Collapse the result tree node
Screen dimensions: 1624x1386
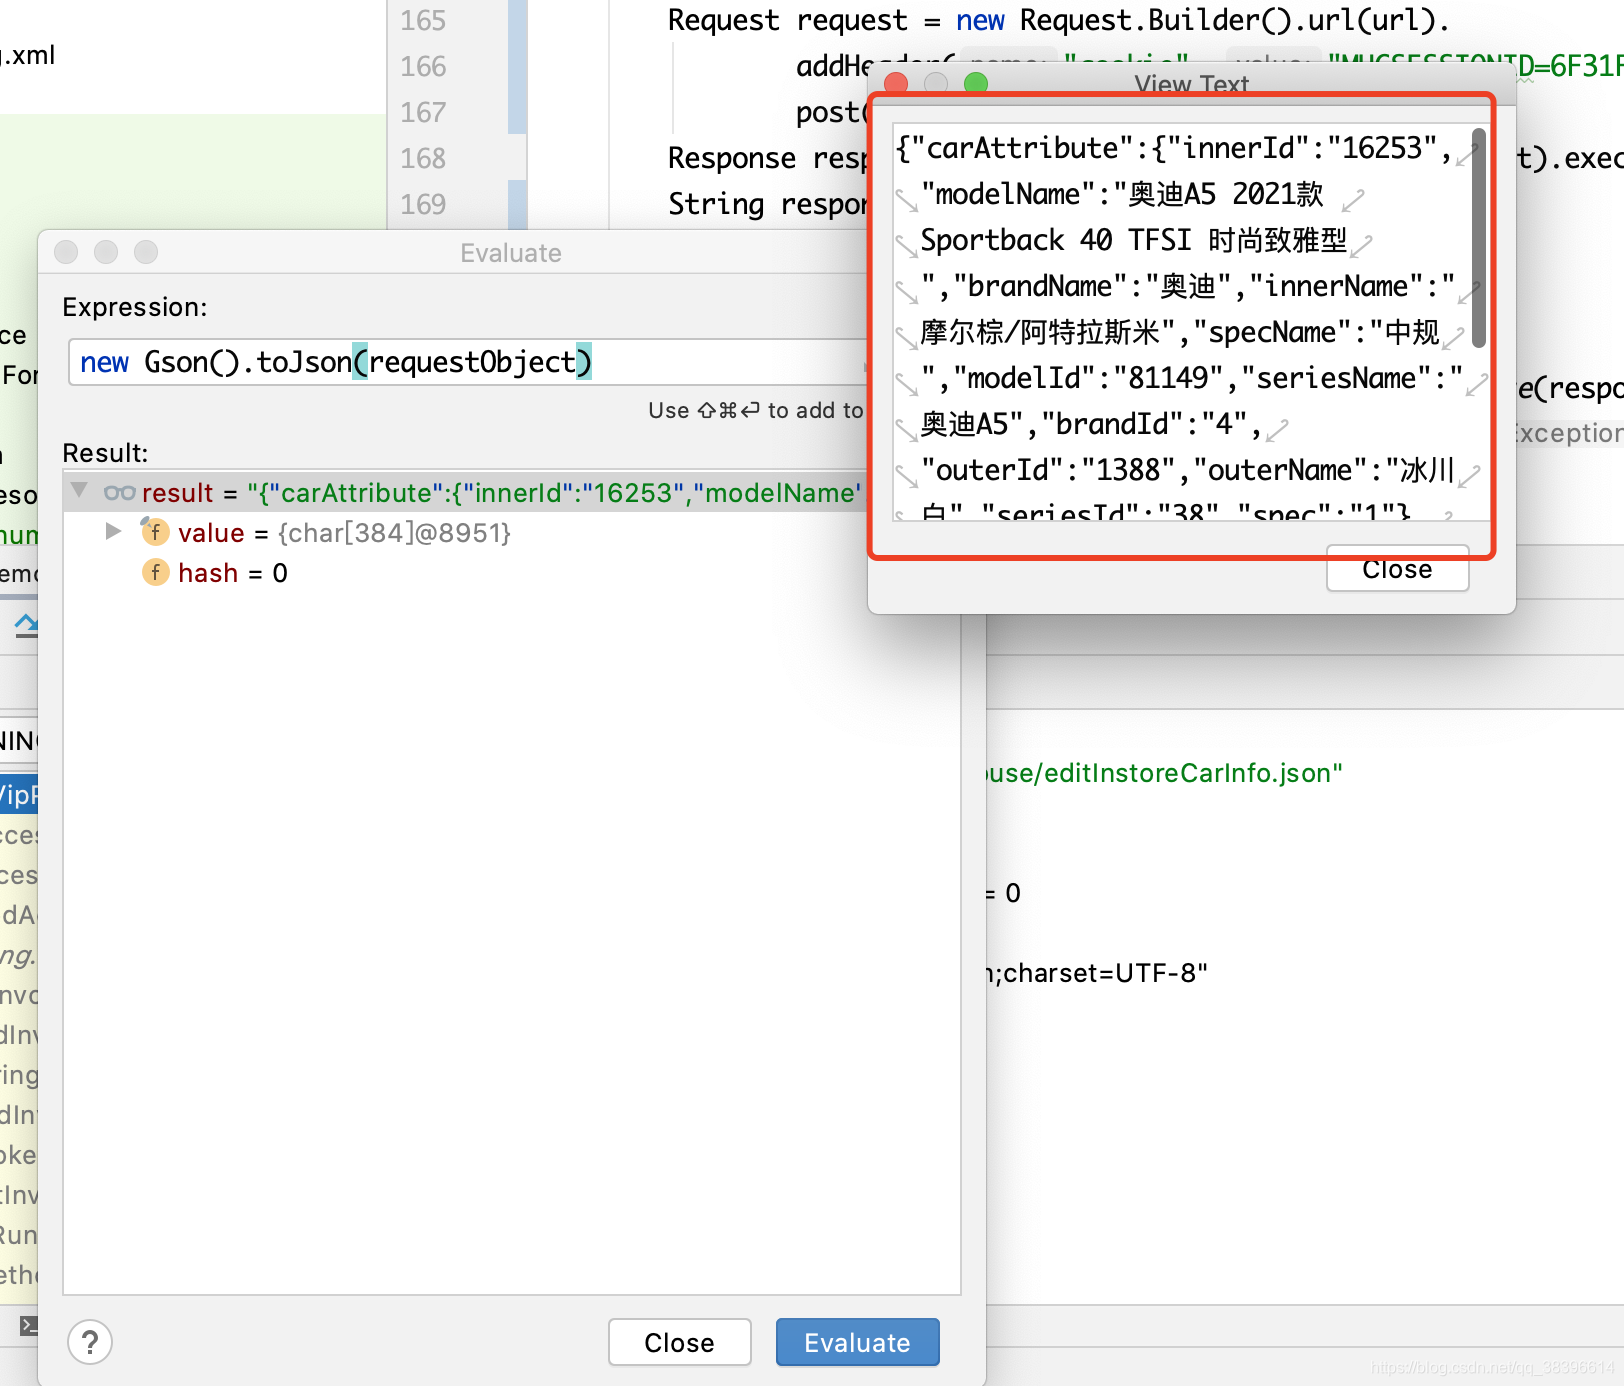pos(80,491)
